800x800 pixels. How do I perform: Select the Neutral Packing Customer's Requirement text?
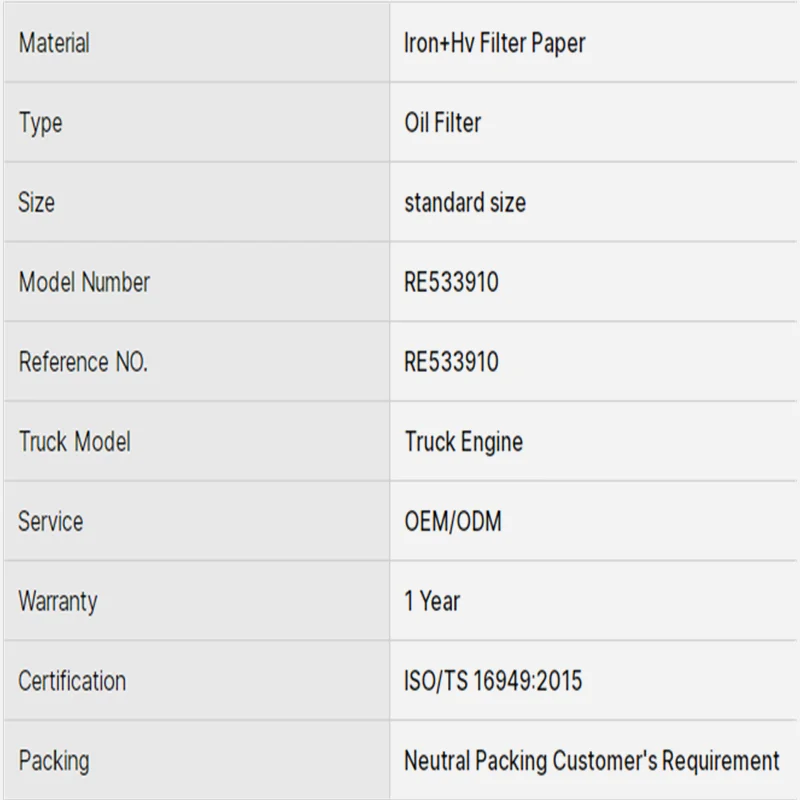click(591, 761)
